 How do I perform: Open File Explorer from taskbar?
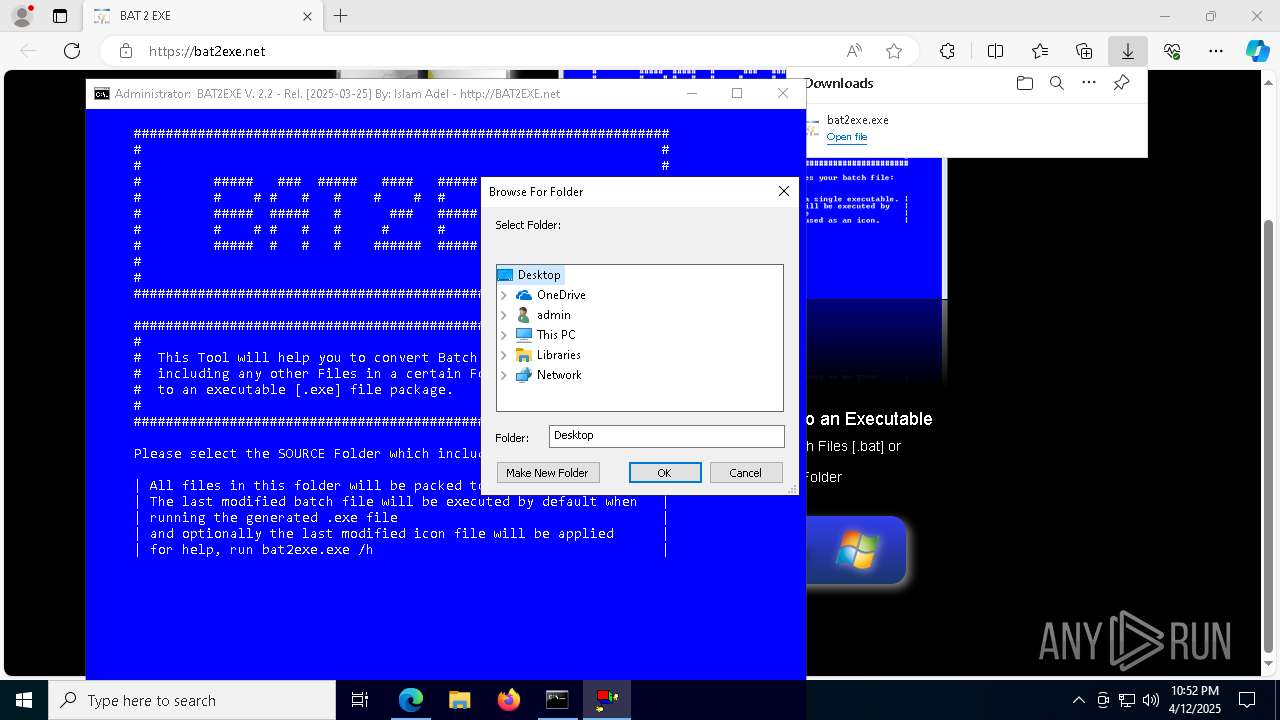(460, 700)
